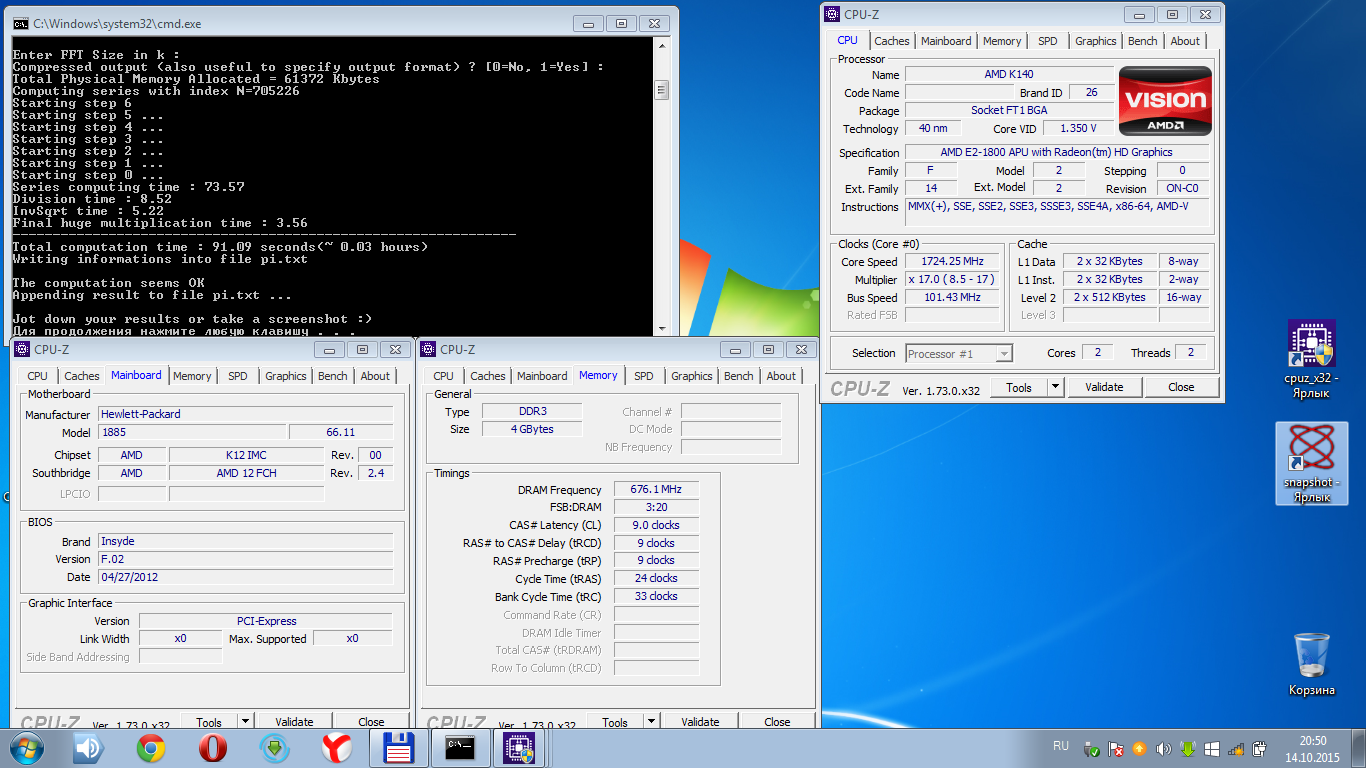1366x768 pixels.
Task: Open the About tab in CPU window
Action: point(1185,41)
